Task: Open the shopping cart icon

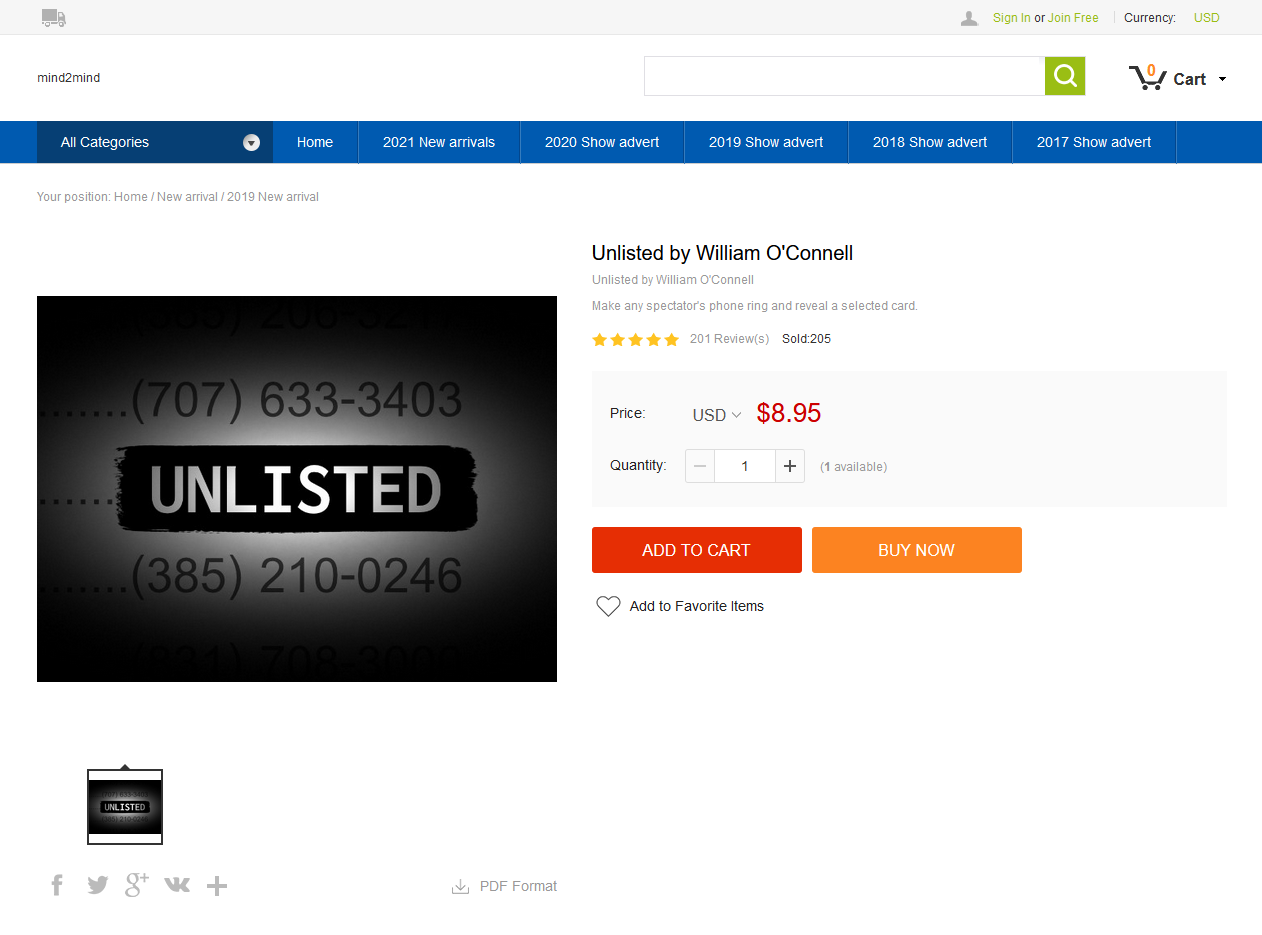Action: [x=1148, y=77]
